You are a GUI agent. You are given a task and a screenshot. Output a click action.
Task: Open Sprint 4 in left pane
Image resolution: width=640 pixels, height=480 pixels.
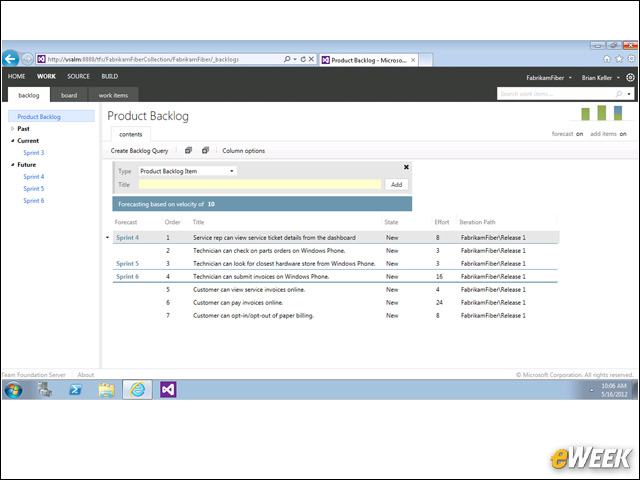tap(33, 177)
